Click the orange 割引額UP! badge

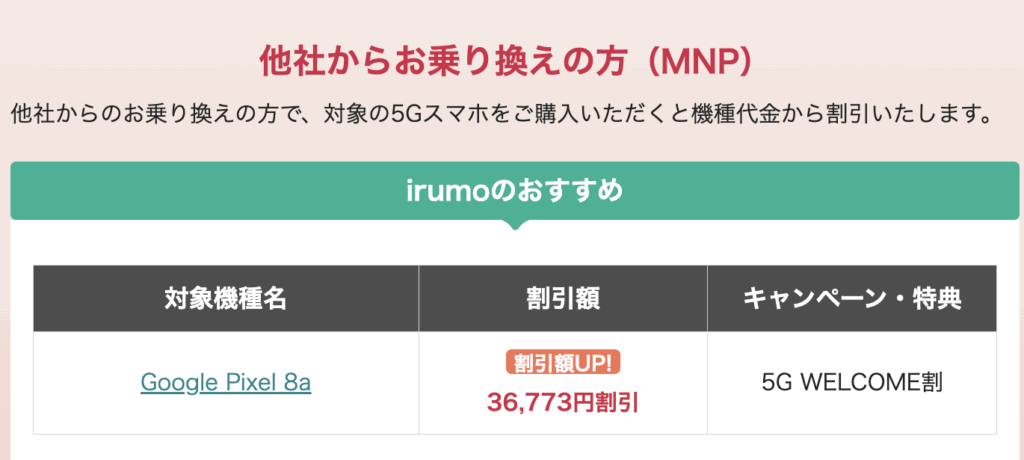[x=562, y=363]
